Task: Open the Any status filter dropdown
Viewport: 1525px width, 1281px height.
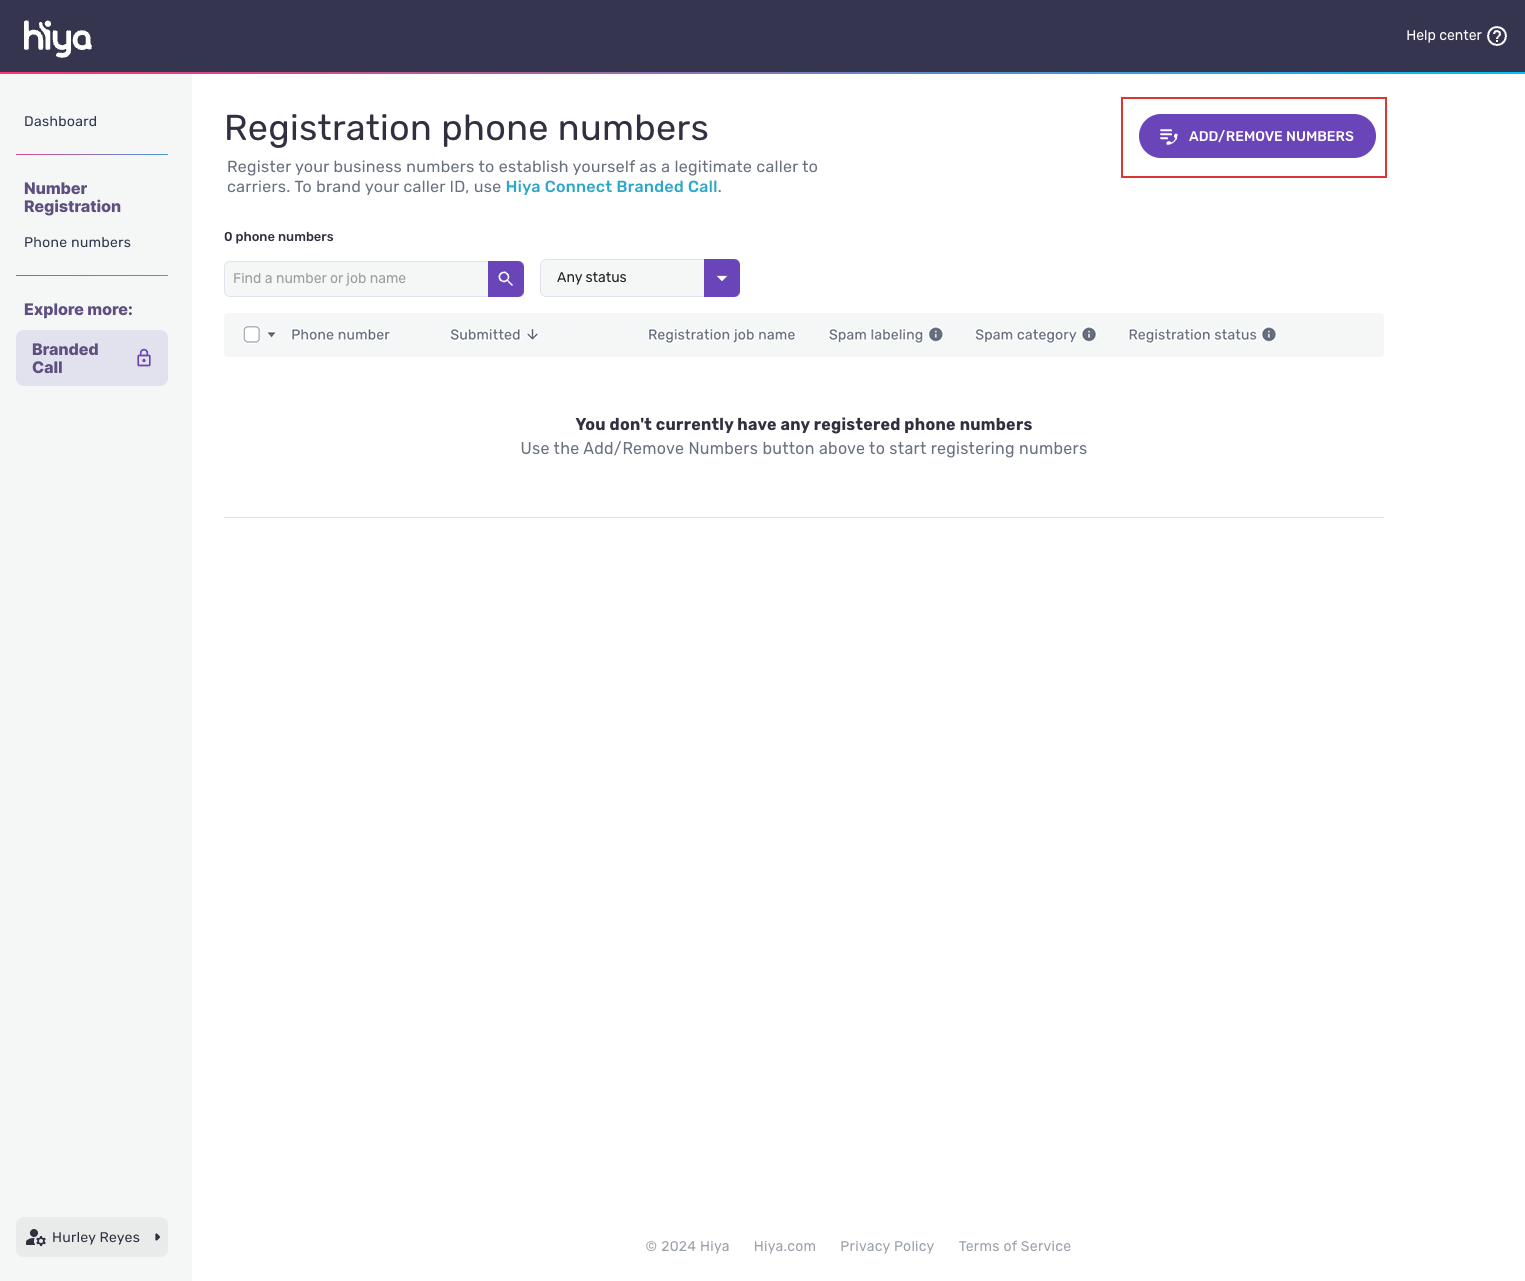Action: tap(721, 278)
